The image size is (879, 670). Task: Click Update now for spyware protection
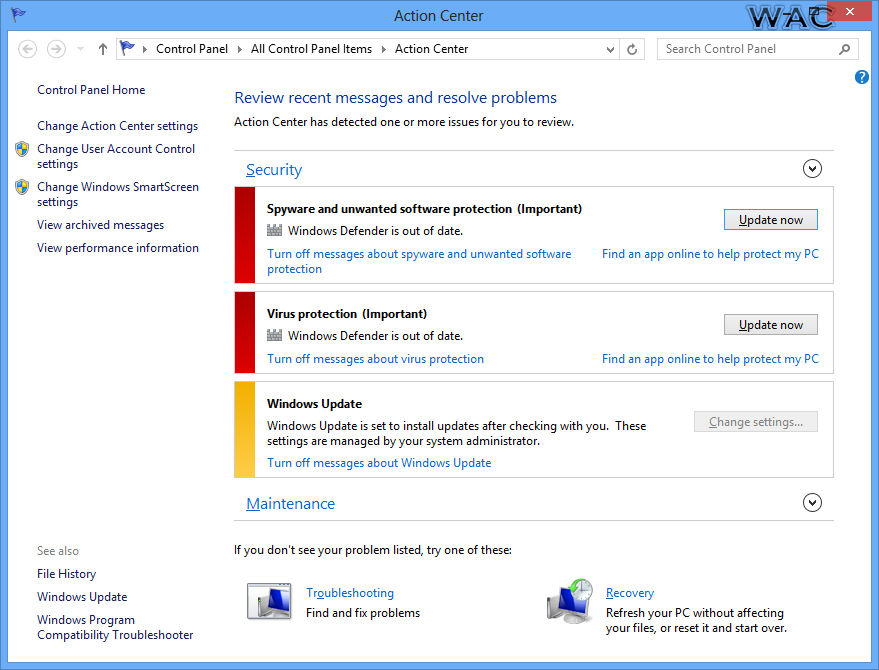coord(771,220)
